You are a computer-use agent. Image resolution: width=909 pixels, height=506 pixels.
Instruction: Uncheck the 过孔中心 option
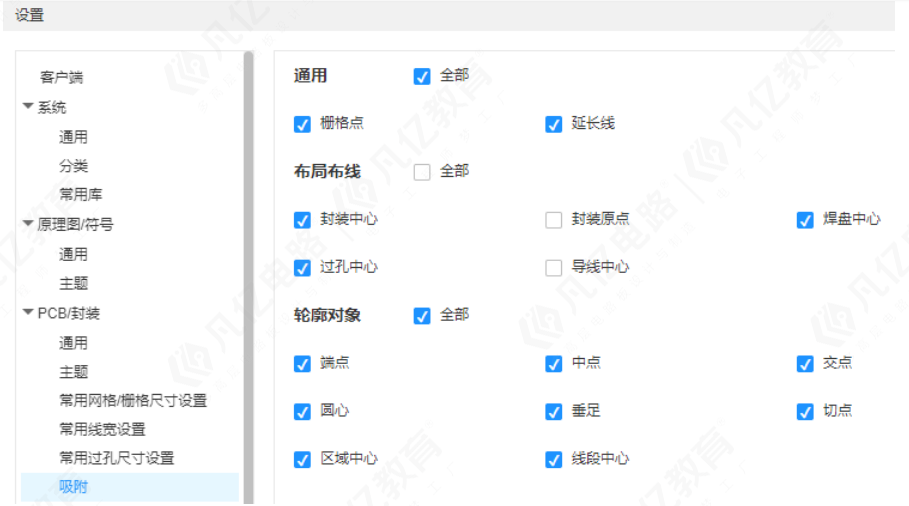click(x=302, y=268)
